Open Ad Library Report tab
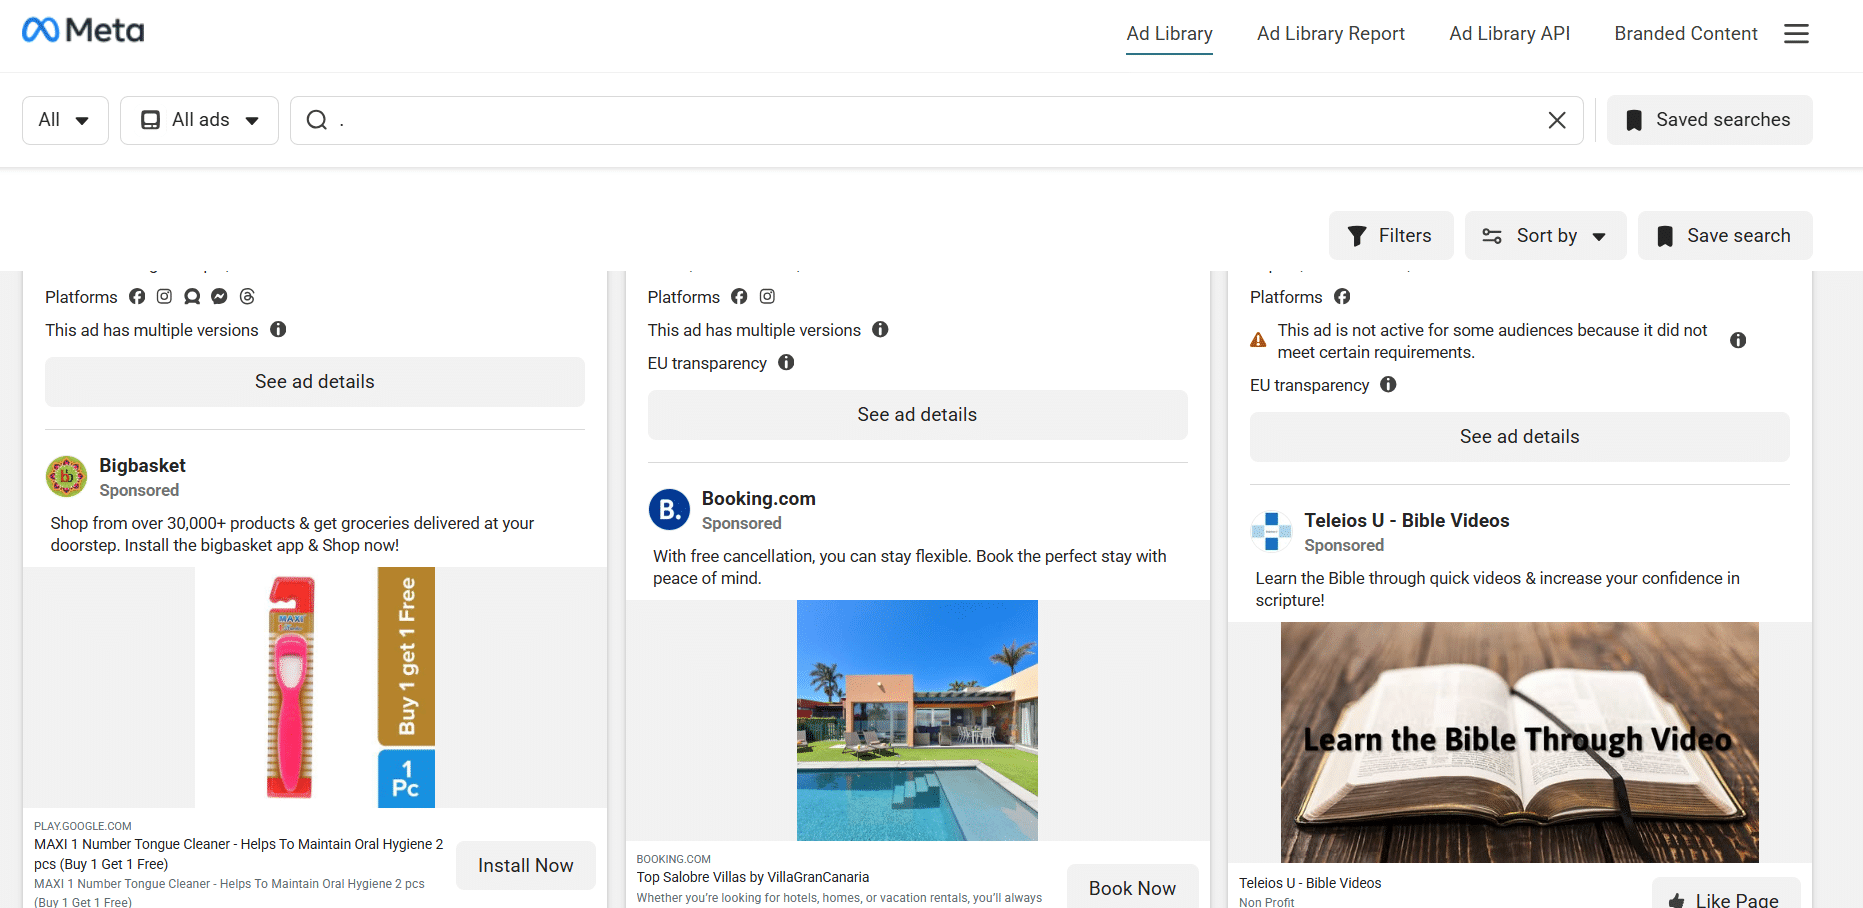The width and height of the screenshot is (1863, 908). pyautogui.click(x=1330, y=33)
